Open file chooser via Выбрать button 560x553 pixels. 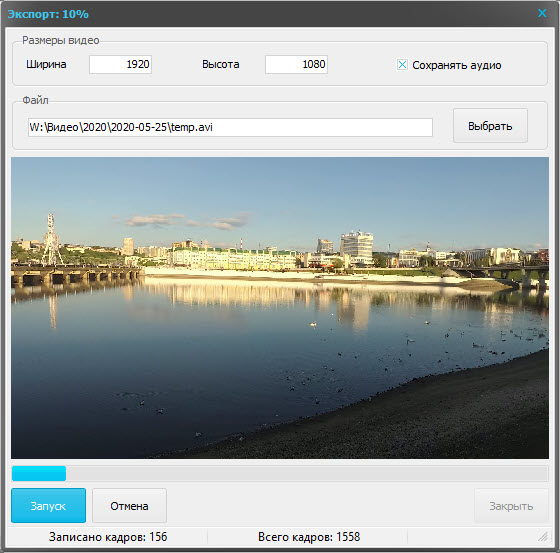pyautogui.click(x=490, y=126)
